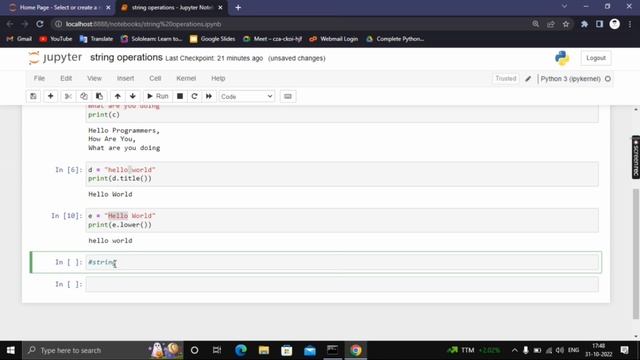
Task: Open Chrome three-dot menu
Action: coord(630,24)
